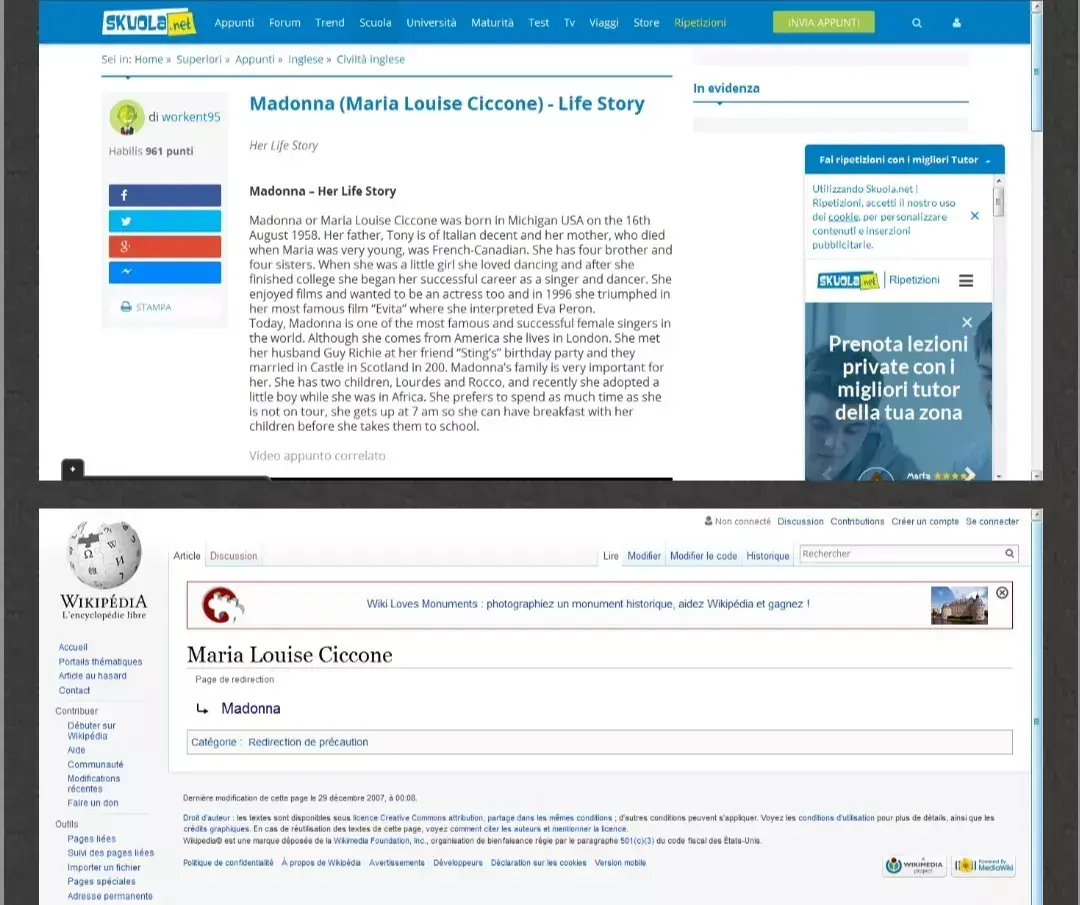Print the article with Stampa
Viewport: 1080px width, 905px height.
146,307
